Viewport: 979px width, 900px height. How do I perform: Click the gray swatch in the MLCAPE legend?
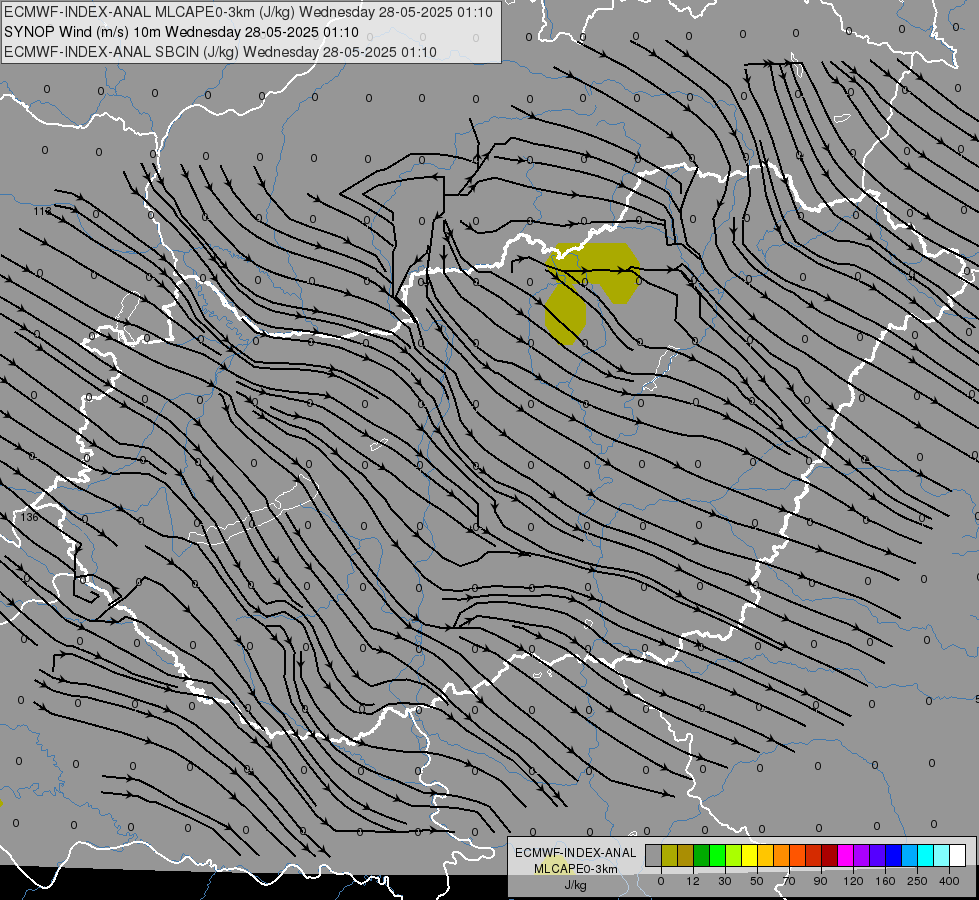(654, 855)
